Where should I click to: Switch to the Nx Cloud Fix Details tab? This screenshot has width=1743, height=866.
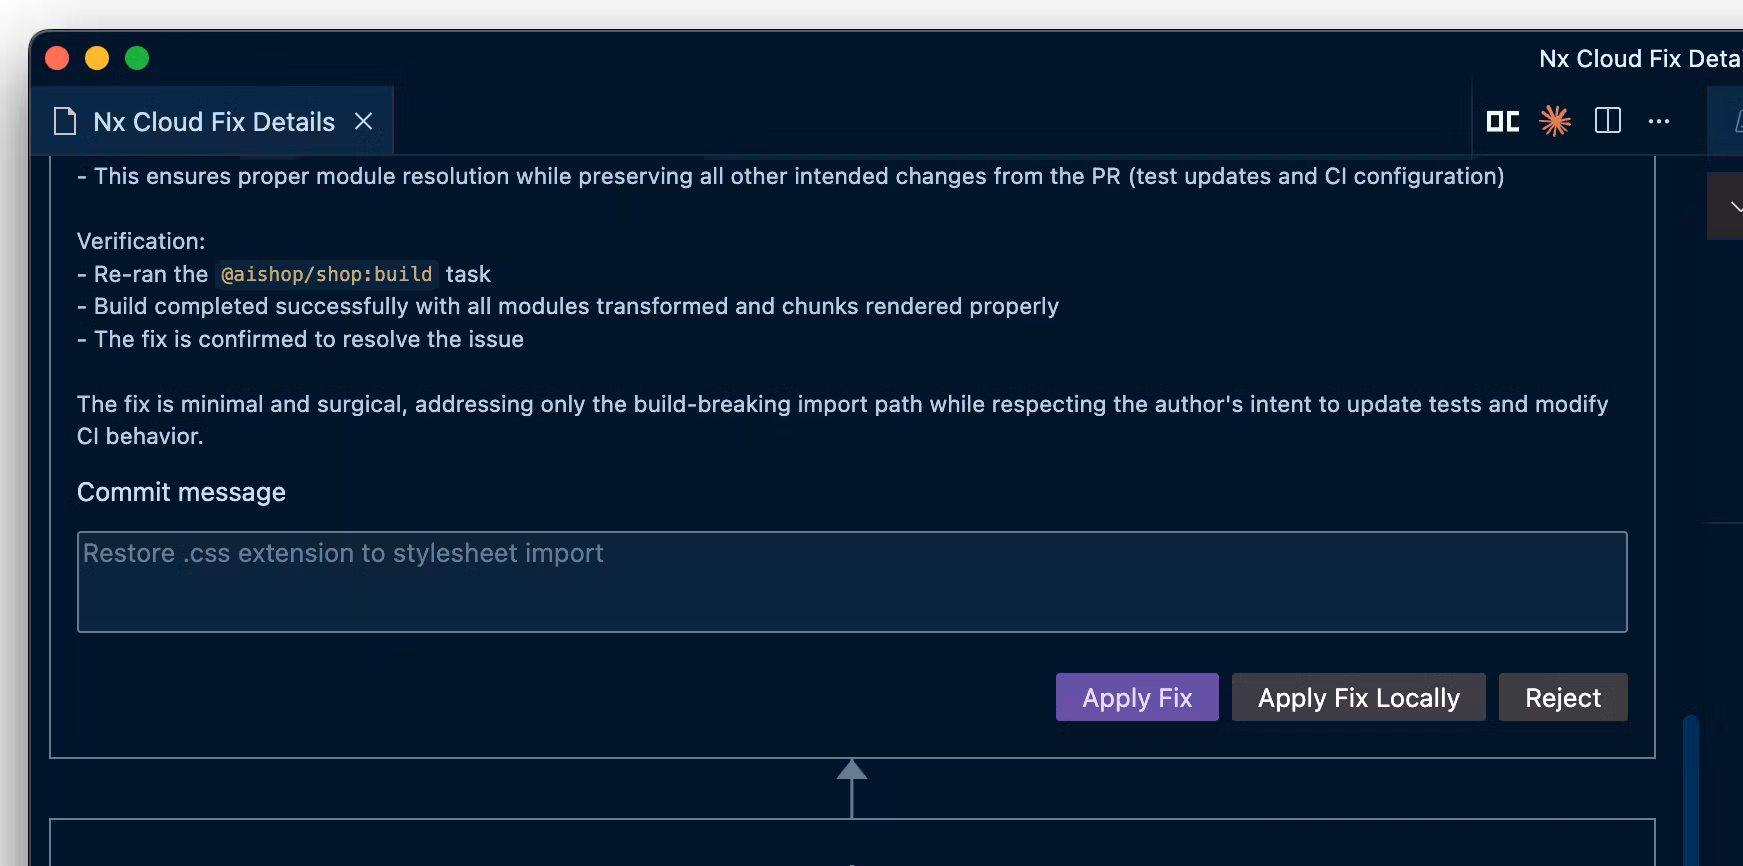214,120
